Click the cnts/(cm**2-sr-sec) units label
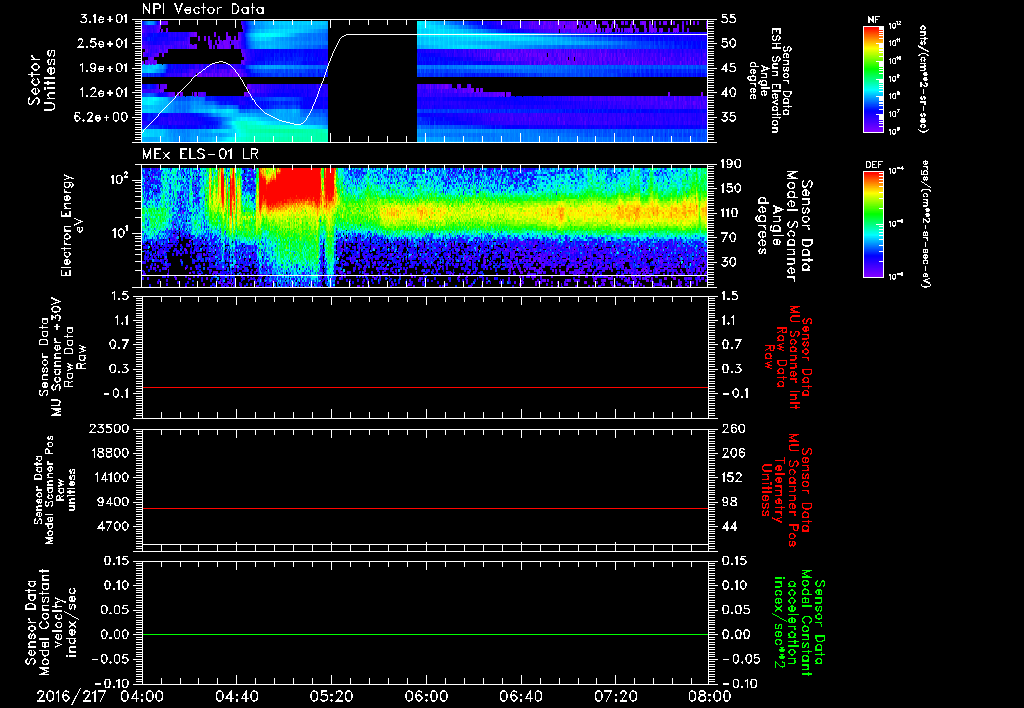 tap(923, 79)
